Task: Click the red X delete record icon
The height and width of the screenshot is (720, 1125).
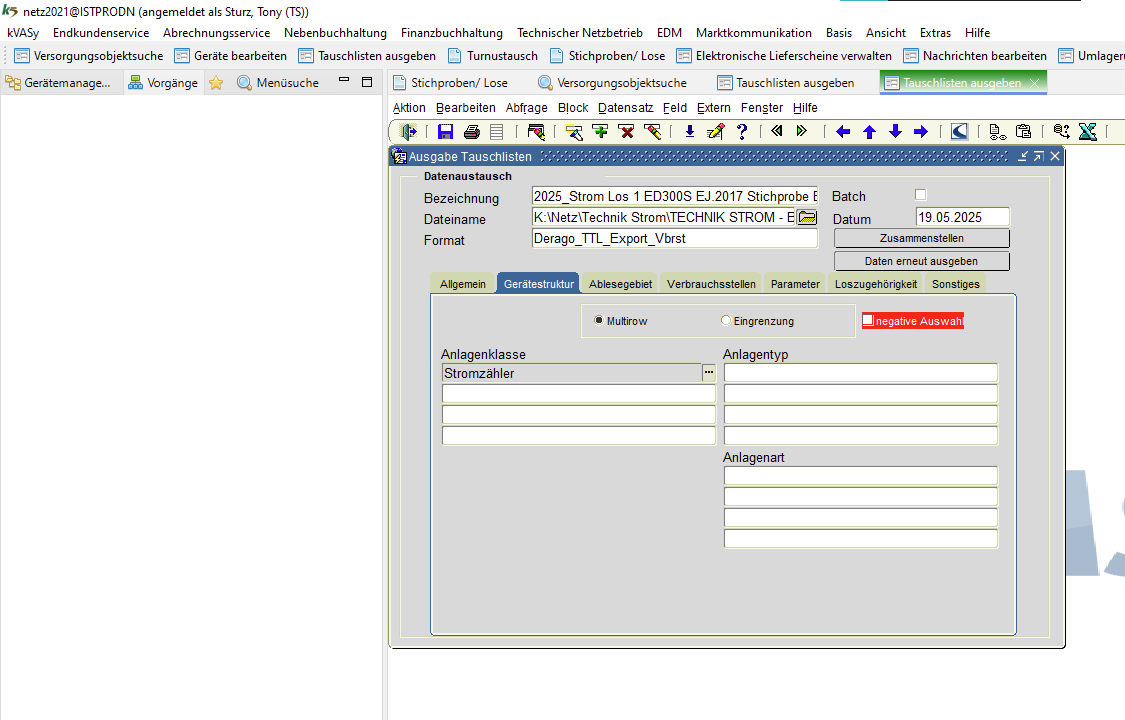Action: point(626,131)
